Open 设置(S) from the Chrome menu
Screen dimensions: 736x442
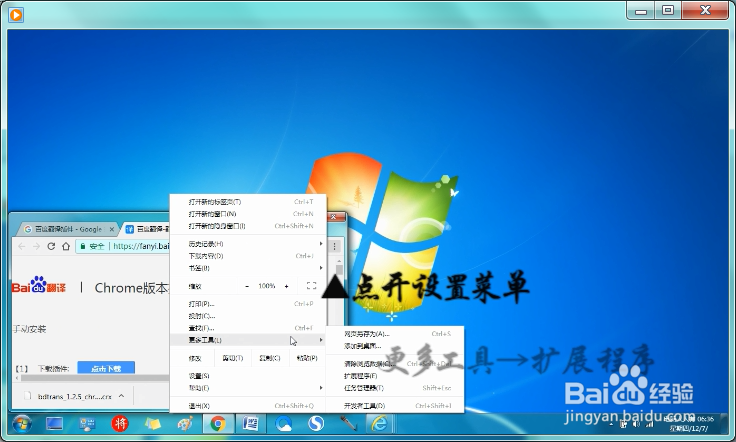pos(248,376)
